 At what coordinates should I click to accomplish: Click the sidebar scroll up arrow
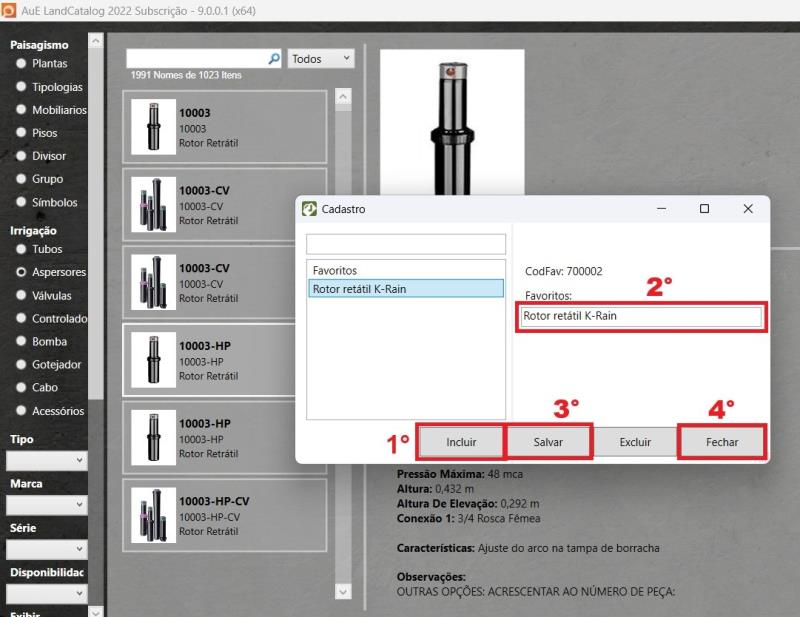click(x=95, y=40)
